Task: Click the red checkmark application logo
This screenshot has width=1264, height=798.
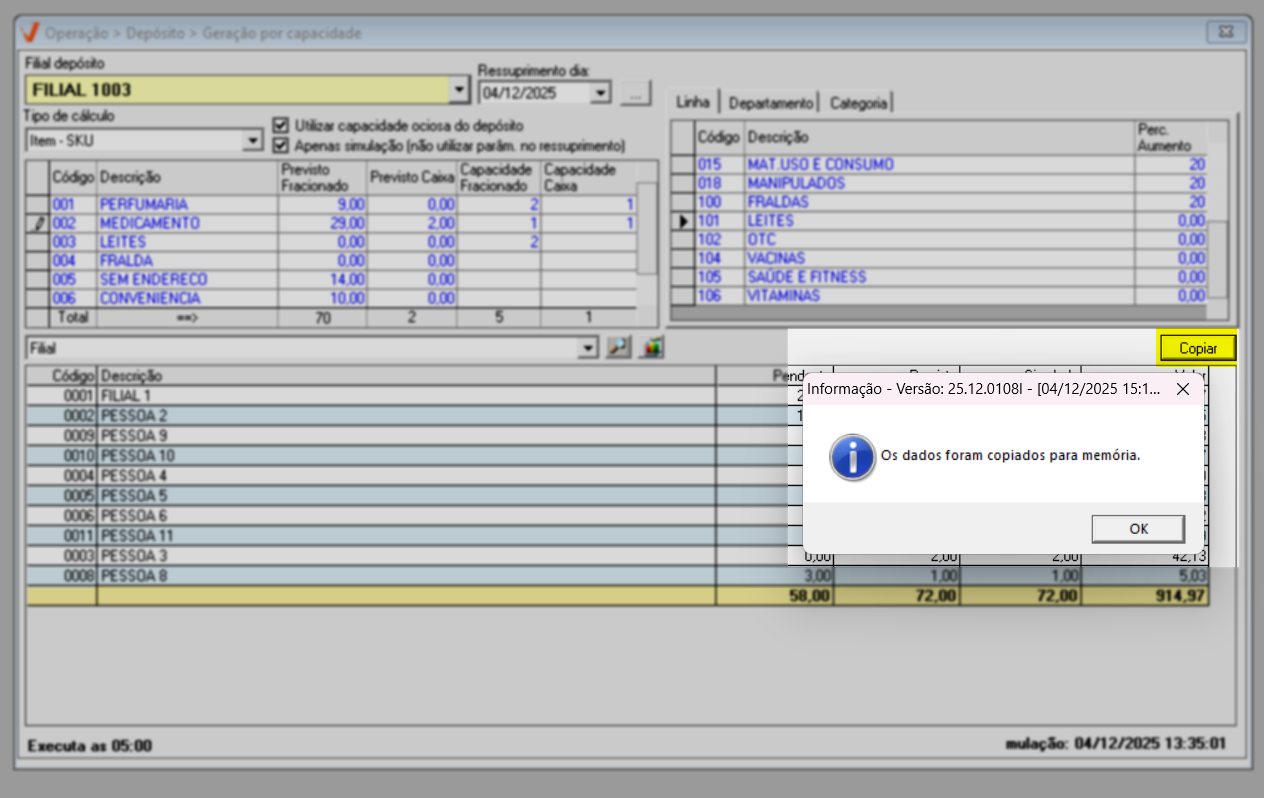Action: [x=29, y=33]
